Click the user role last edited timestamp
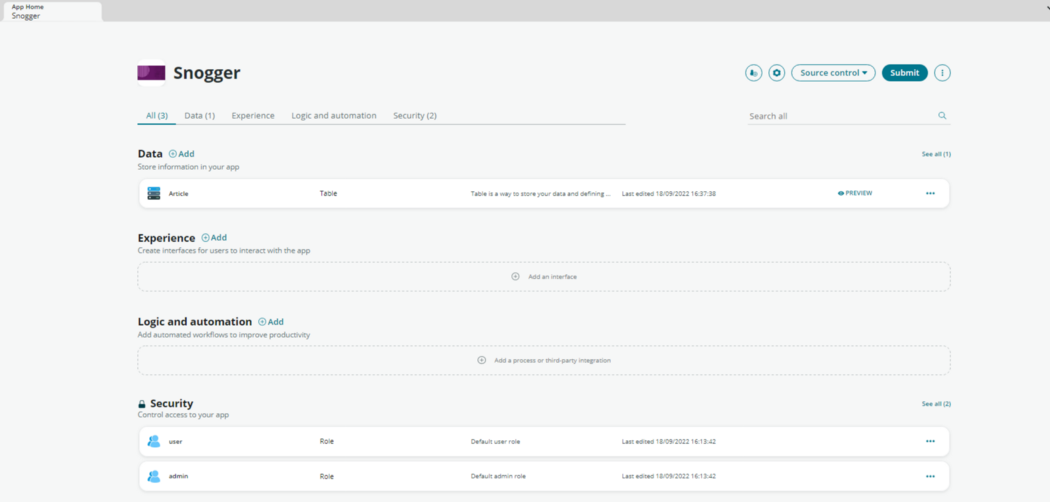The image size is (1050, 502). click(x=669, y=442)
